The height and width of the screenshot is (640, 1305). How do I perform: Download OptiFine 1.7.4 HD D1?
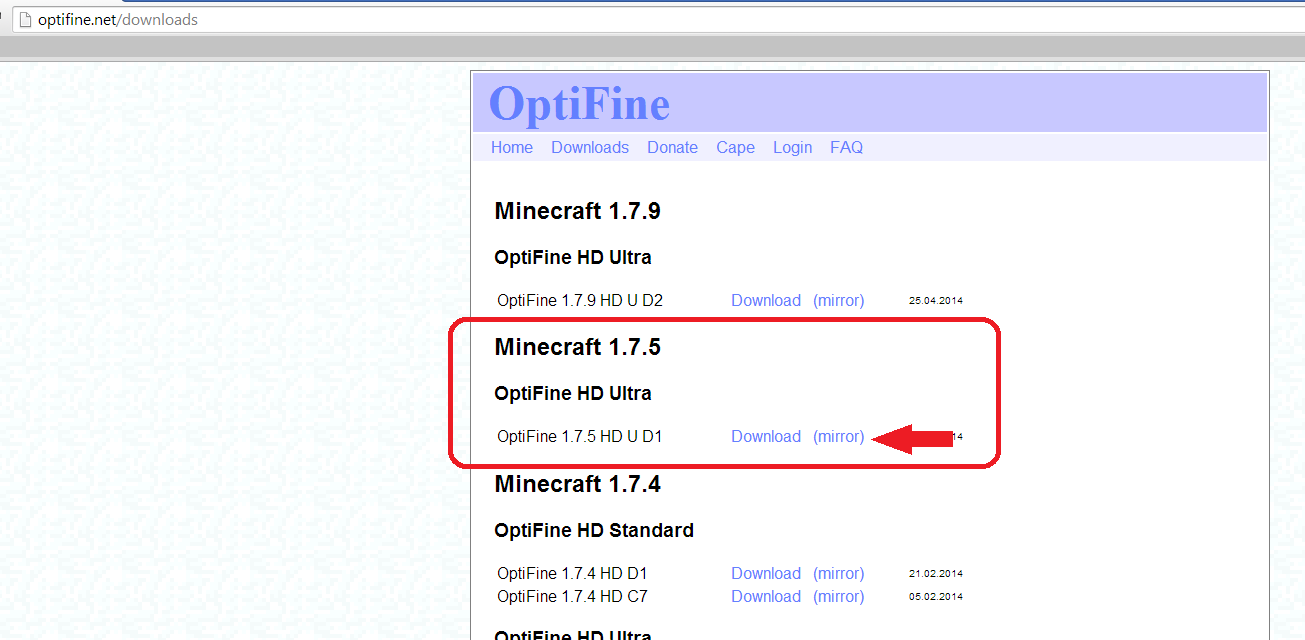[x=766, y=573]
